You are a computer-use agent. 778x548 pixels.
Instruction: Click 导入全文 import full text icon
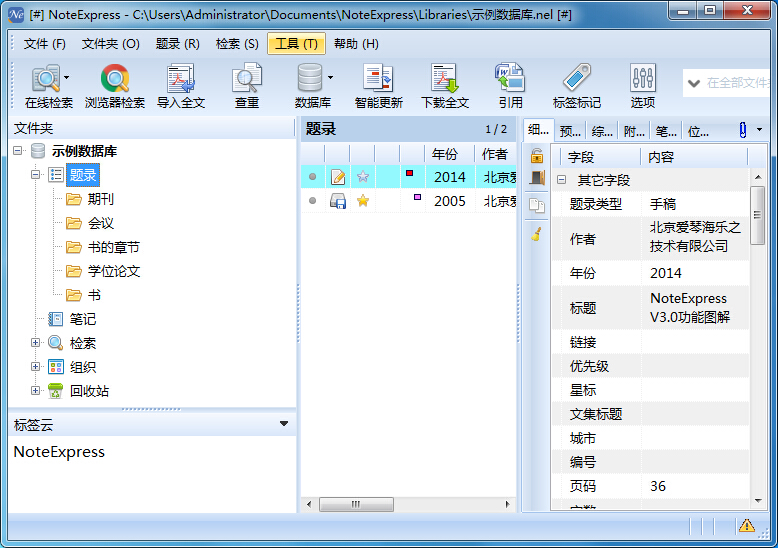(181, 85)
